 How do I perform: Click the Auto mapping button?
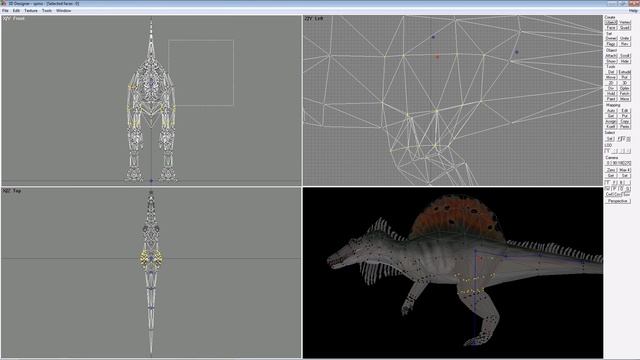coord(611,111)
